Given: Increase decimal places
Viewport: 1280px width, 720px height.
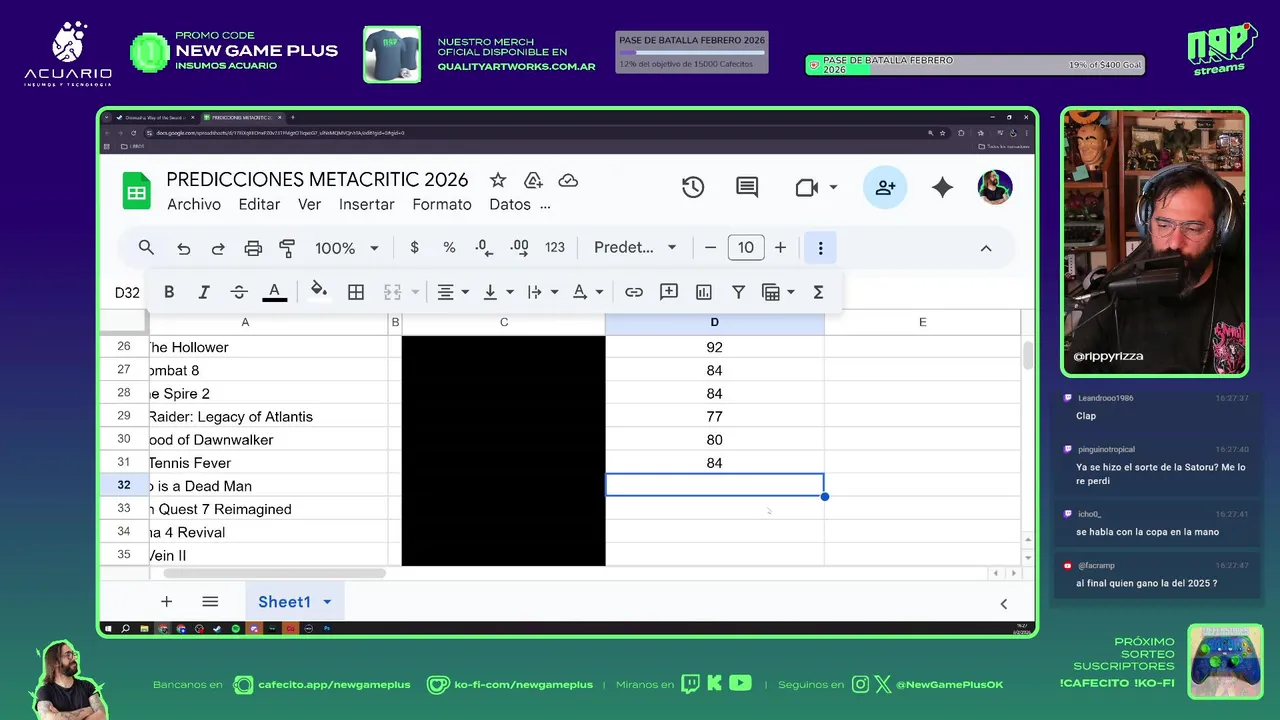Looking at the screenshot, I should [x=519, y=248].
